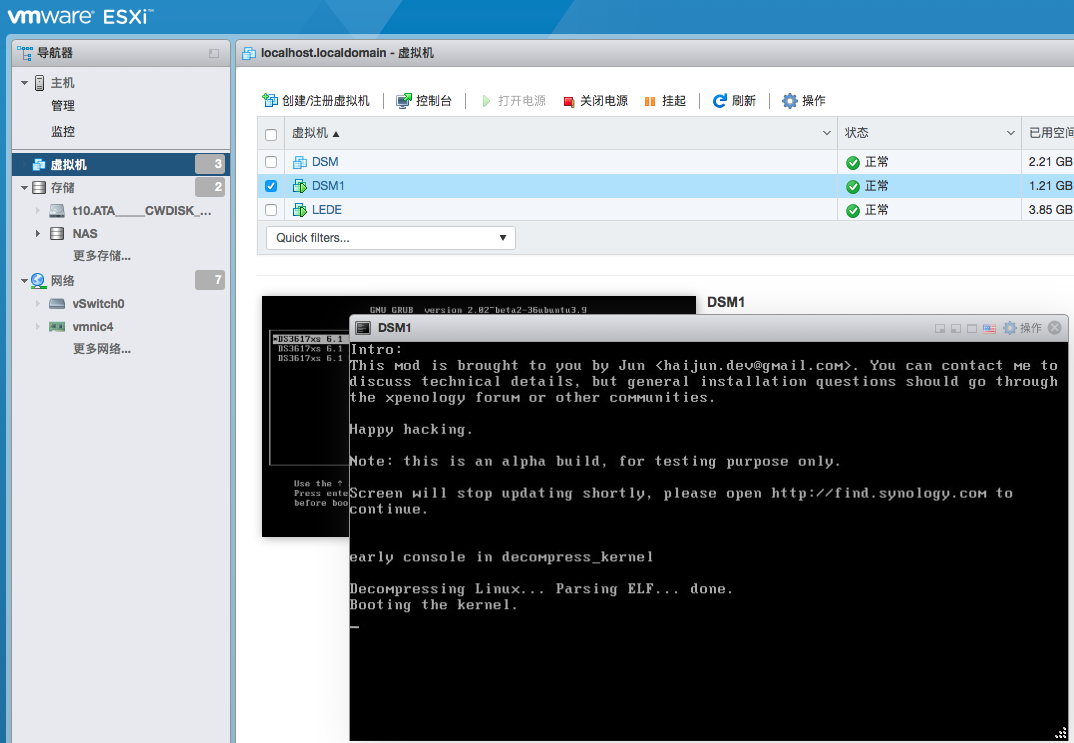1074x743 pixels.
Task: Select 网络 in the navigator
Action: point(62,281)
